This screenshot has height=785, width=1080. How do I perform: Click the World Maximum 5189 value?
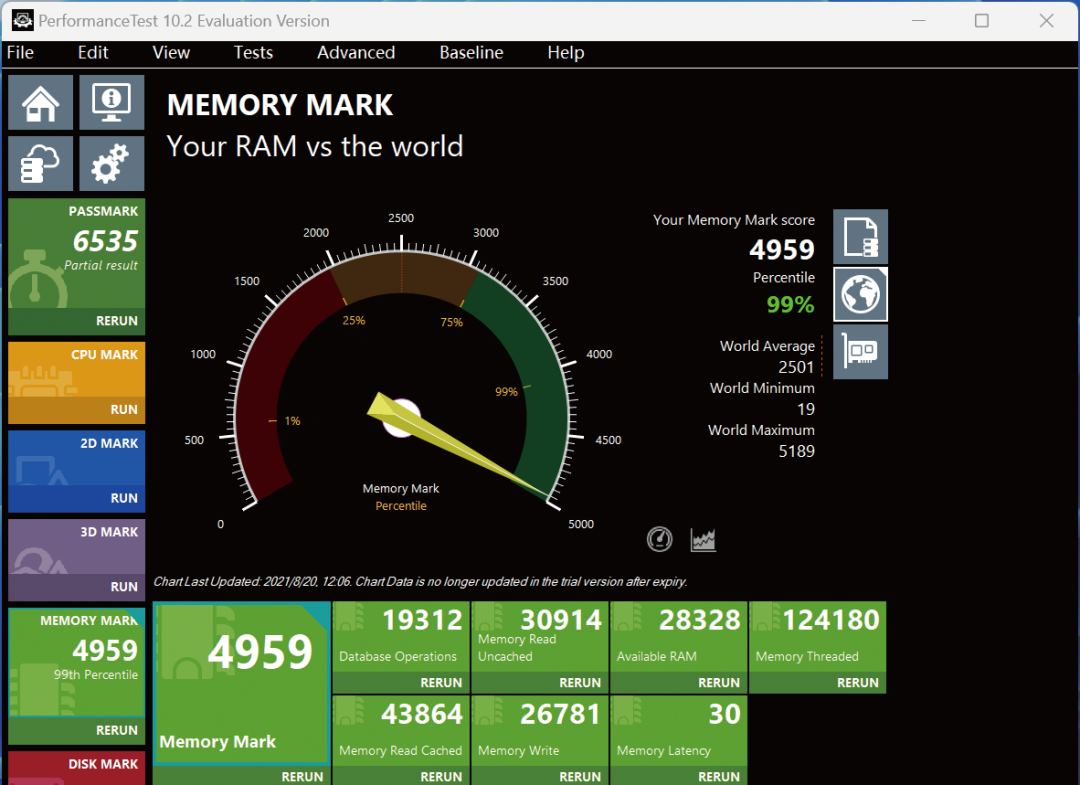[x=796, y=451]
